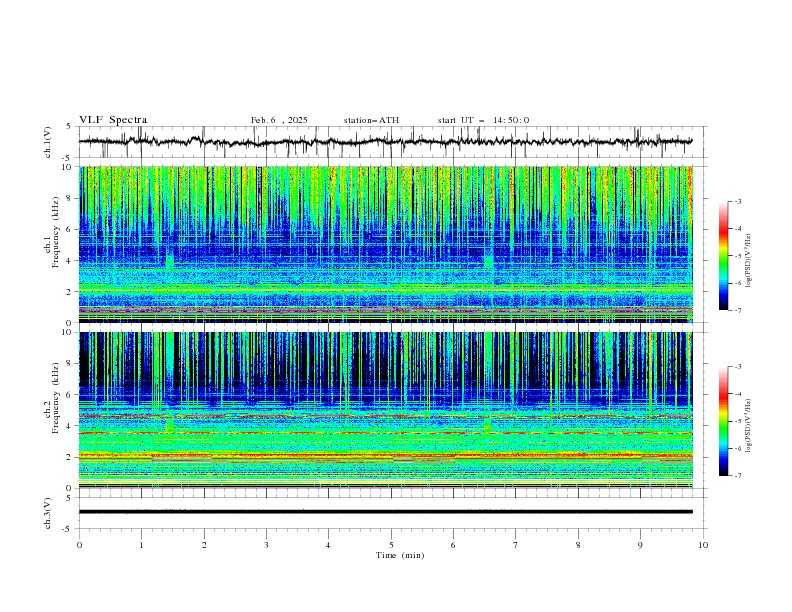
Task: Click the upper PSD color scale bar
Action: pos(723,256)
